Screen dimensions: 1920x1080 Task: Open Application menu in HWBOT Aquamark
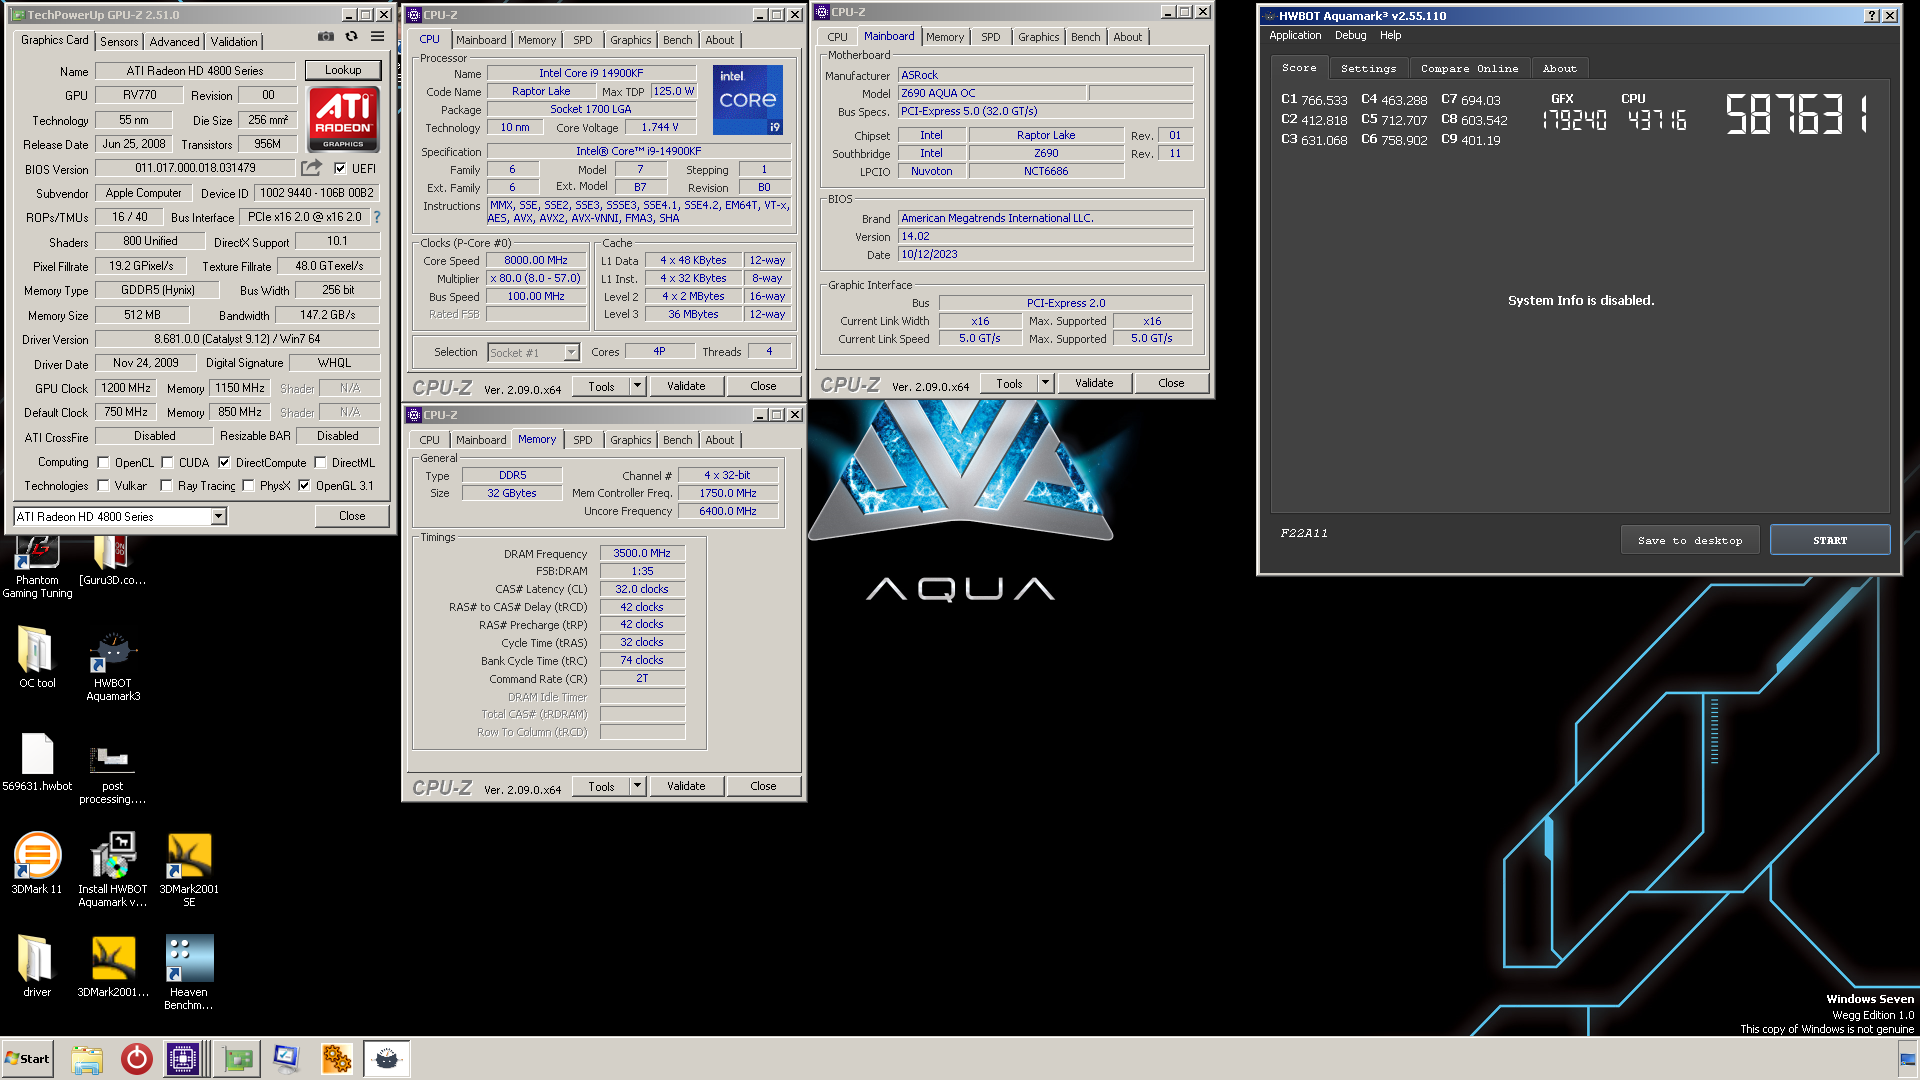coord(1295,35)
